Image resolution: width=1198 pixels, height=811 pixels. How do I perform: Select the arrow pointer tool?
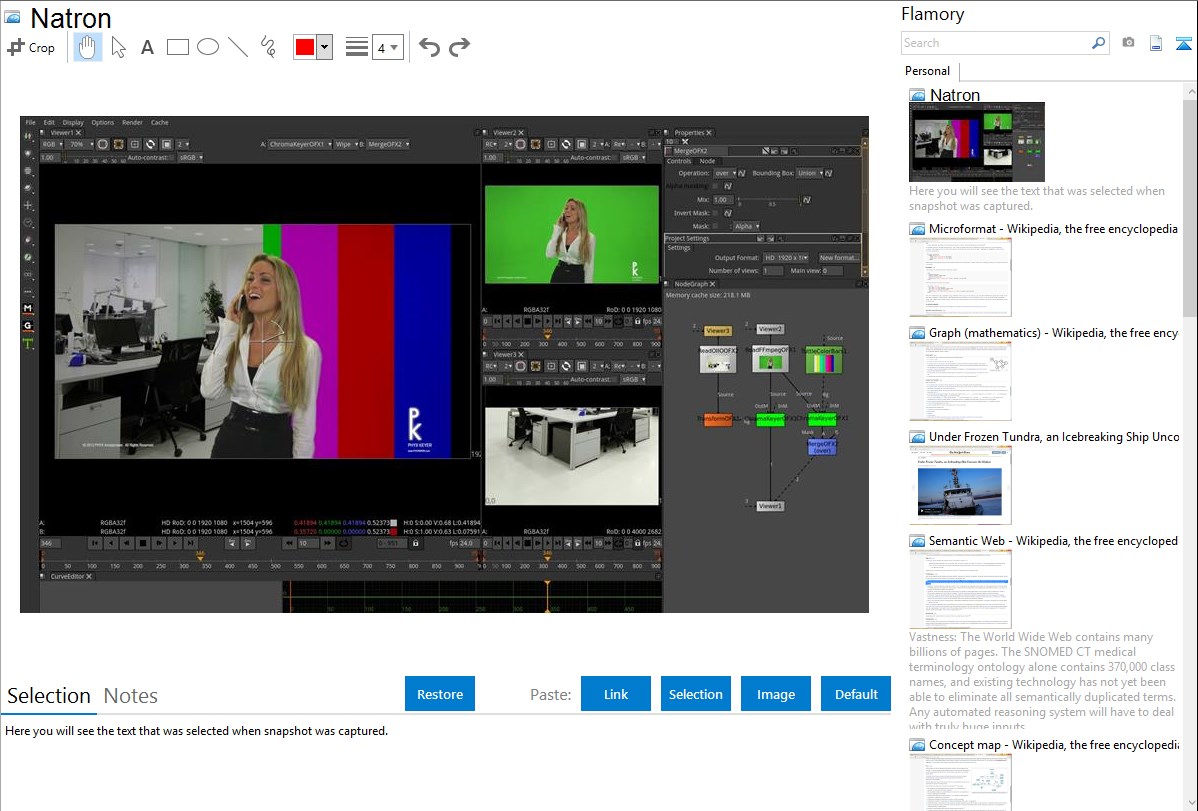coord(118,47)
